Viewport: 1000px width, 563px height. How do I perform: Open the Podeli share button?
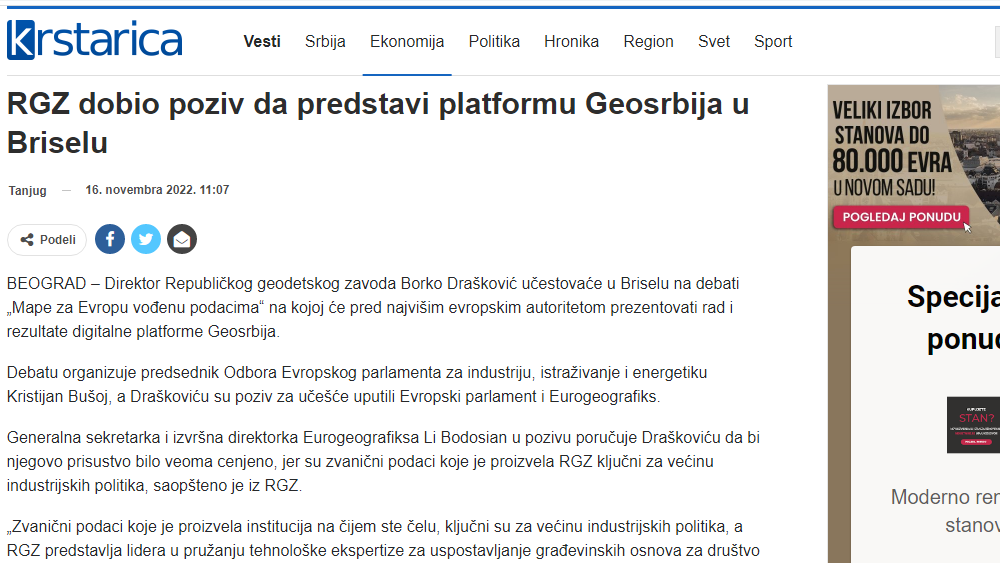[47, 240]
